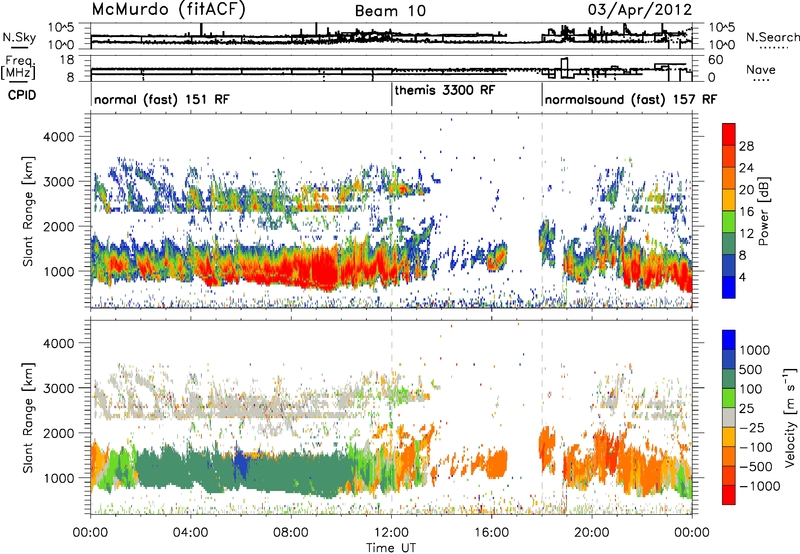
Task: Click the 18:00 dashed marker in velocity panel
Action: pyautogui.click(x=542, y=417)
